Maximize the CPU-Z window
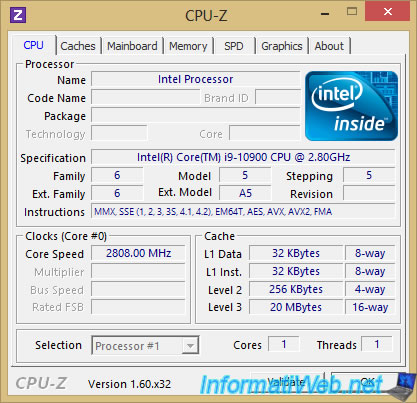Image resolution: width=417 pixels, height=403 pixels. 352,12
